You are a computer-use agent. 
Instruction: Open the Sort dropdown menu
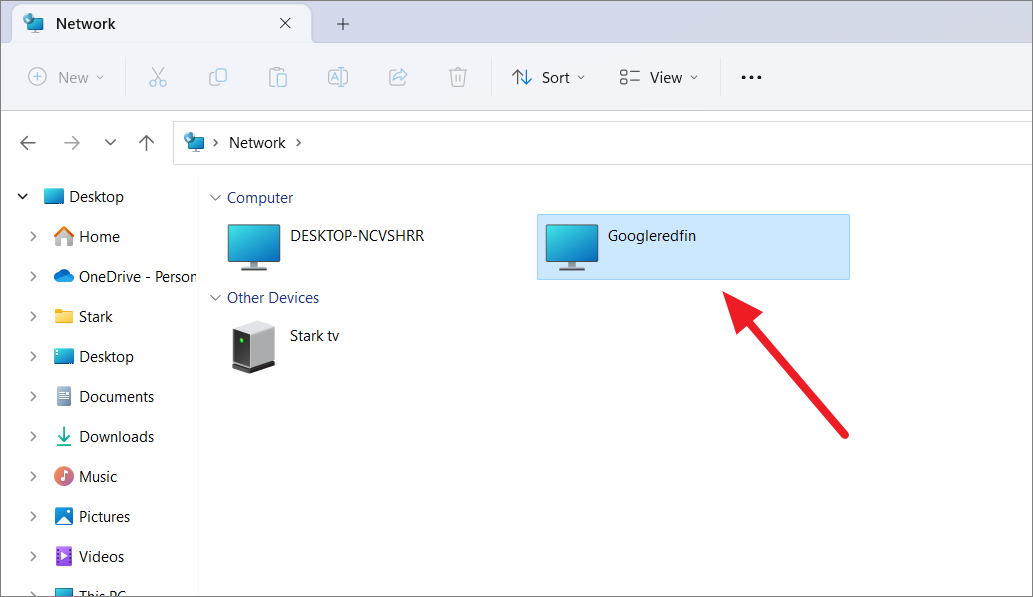coord(548,77)
